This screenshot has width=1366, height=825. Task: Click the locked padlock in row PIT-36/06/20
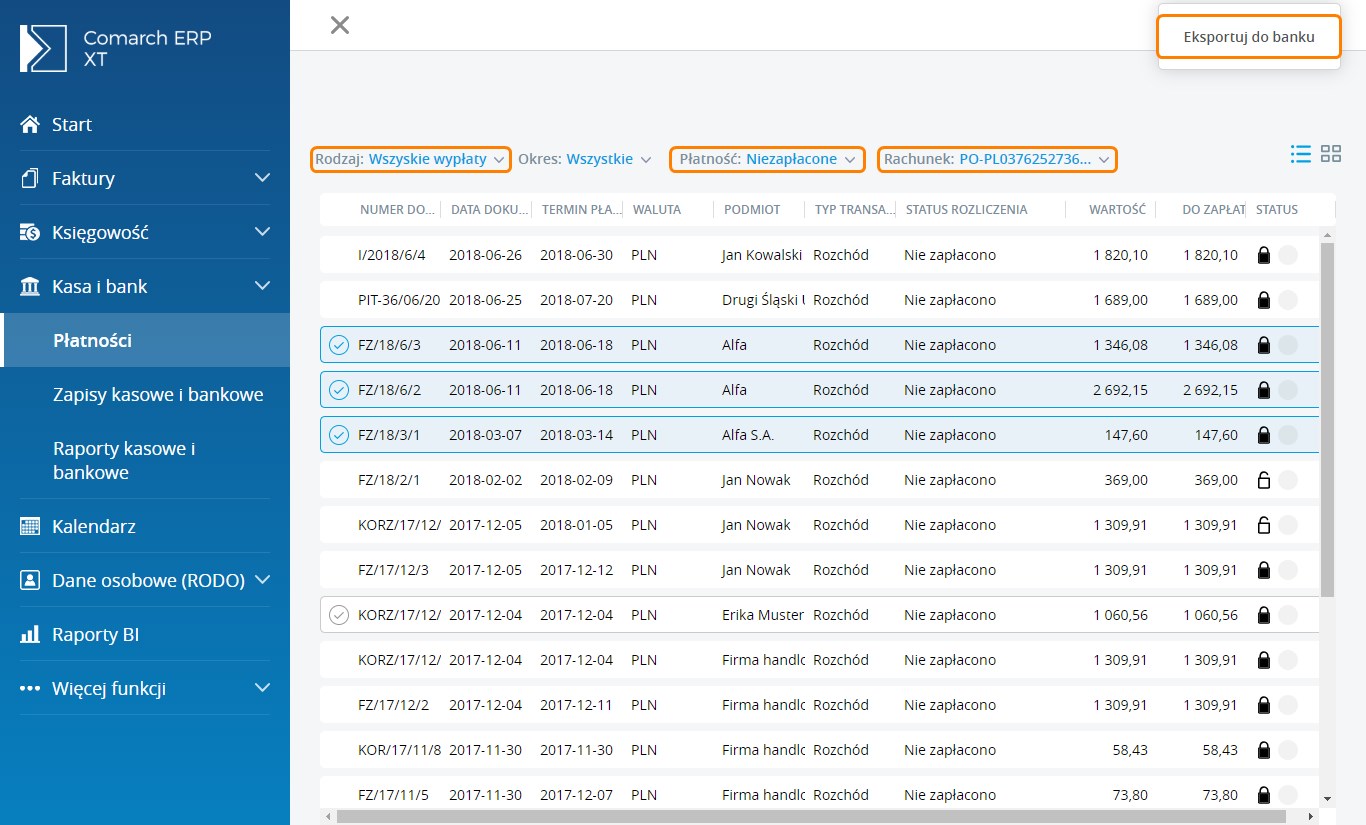point(1263,300)
